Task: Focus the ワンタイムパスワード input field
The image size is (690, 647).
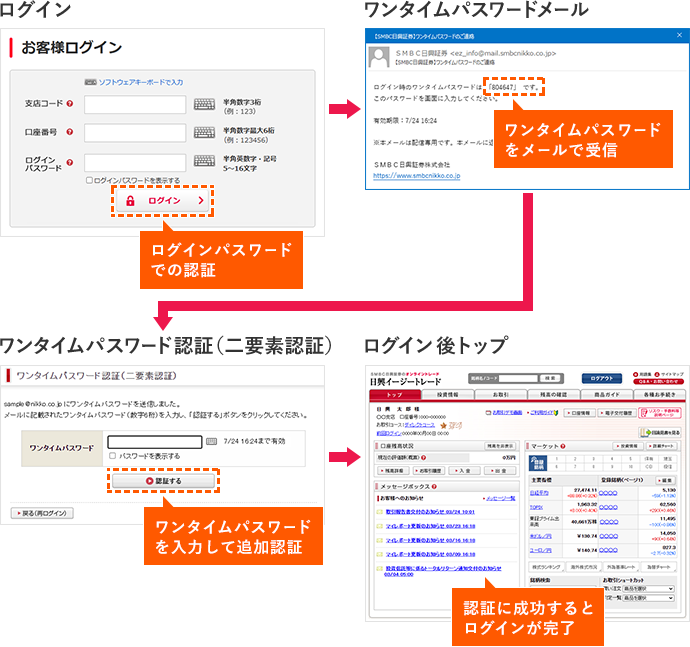Action: click(x=155, y=442)
